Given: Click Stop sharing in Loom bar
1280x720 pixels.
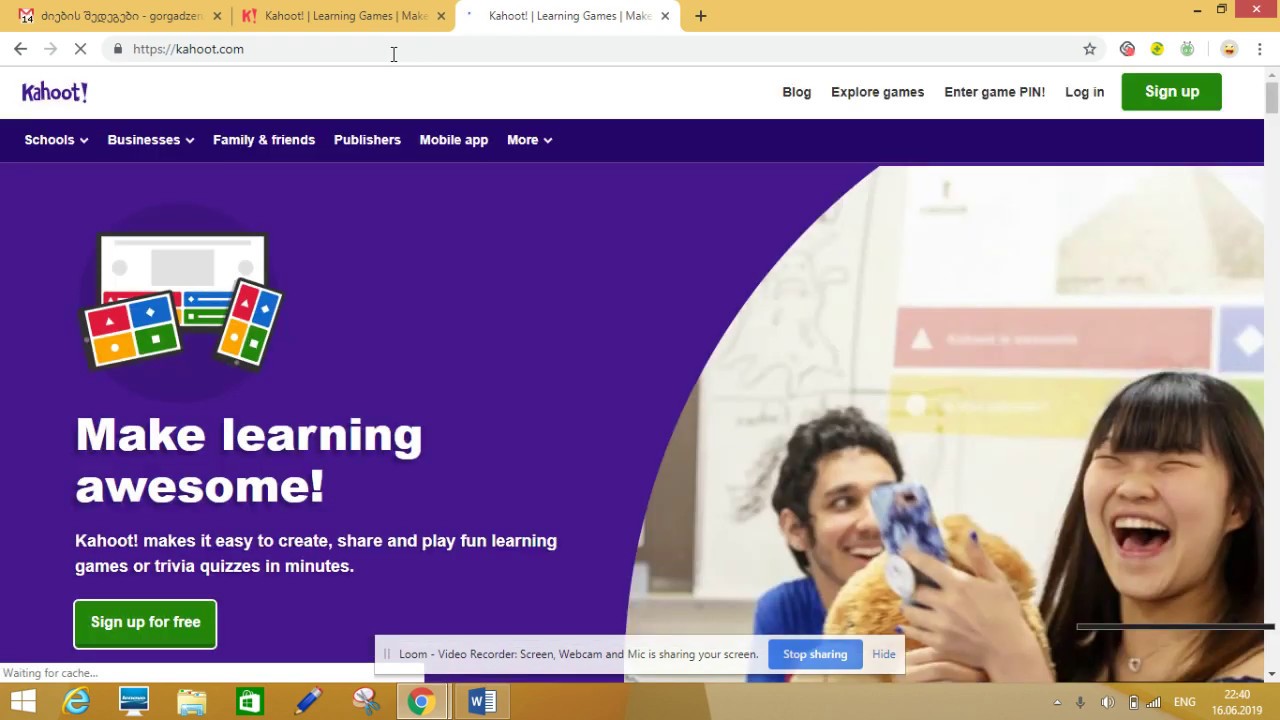Looking at the screenshot, I should tap(815, 654).
